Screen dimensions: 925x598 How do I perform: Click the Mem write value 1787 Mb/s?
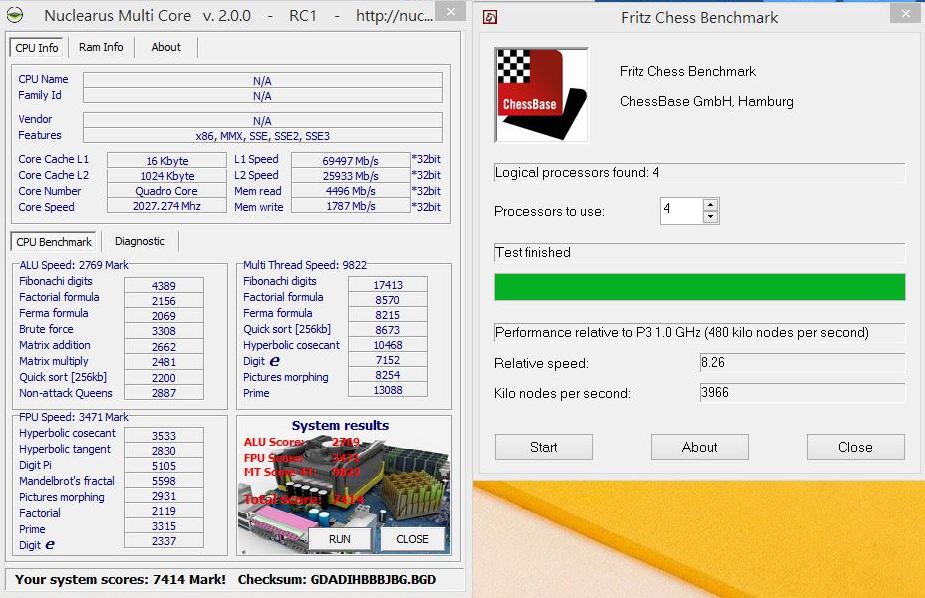350,206
